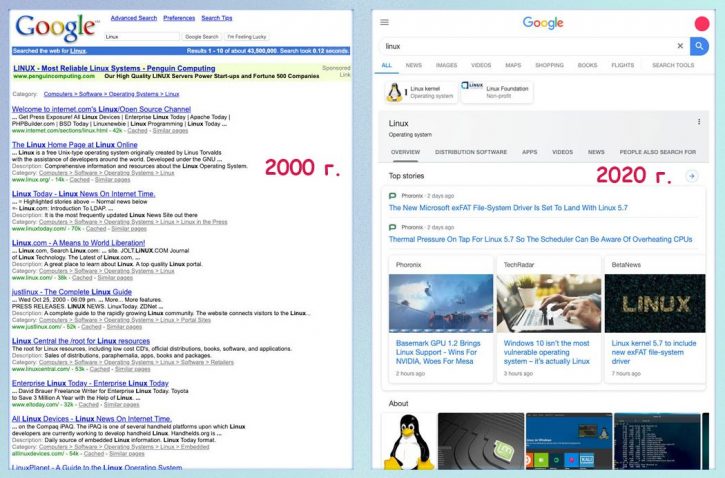Click the I'm Feeling Lucky button

(246, 37)
